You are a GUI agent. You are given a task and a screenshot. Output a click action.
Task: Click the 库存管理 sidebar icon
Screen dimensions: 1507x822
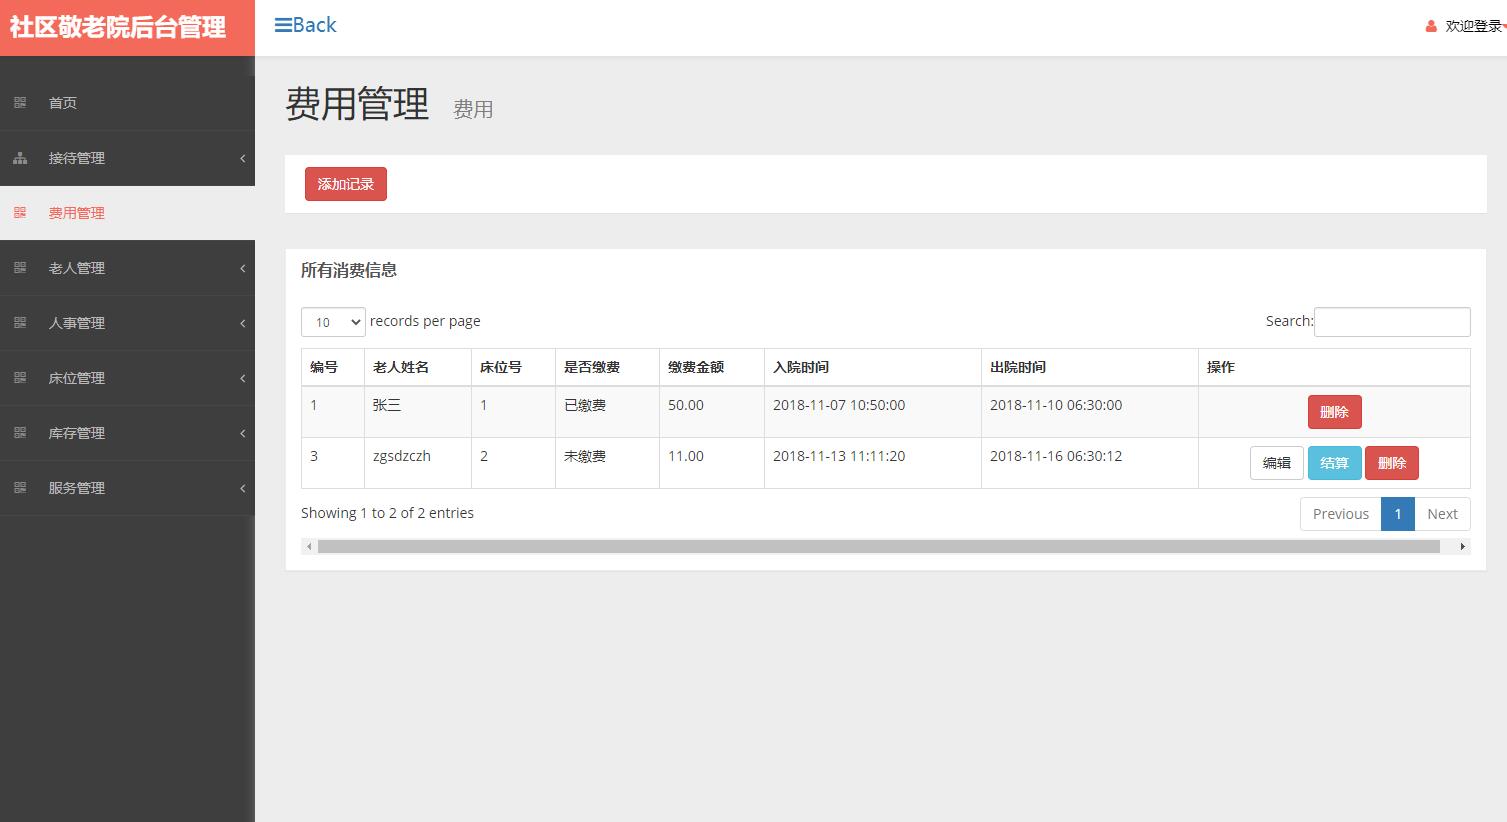tap(19, 432)
